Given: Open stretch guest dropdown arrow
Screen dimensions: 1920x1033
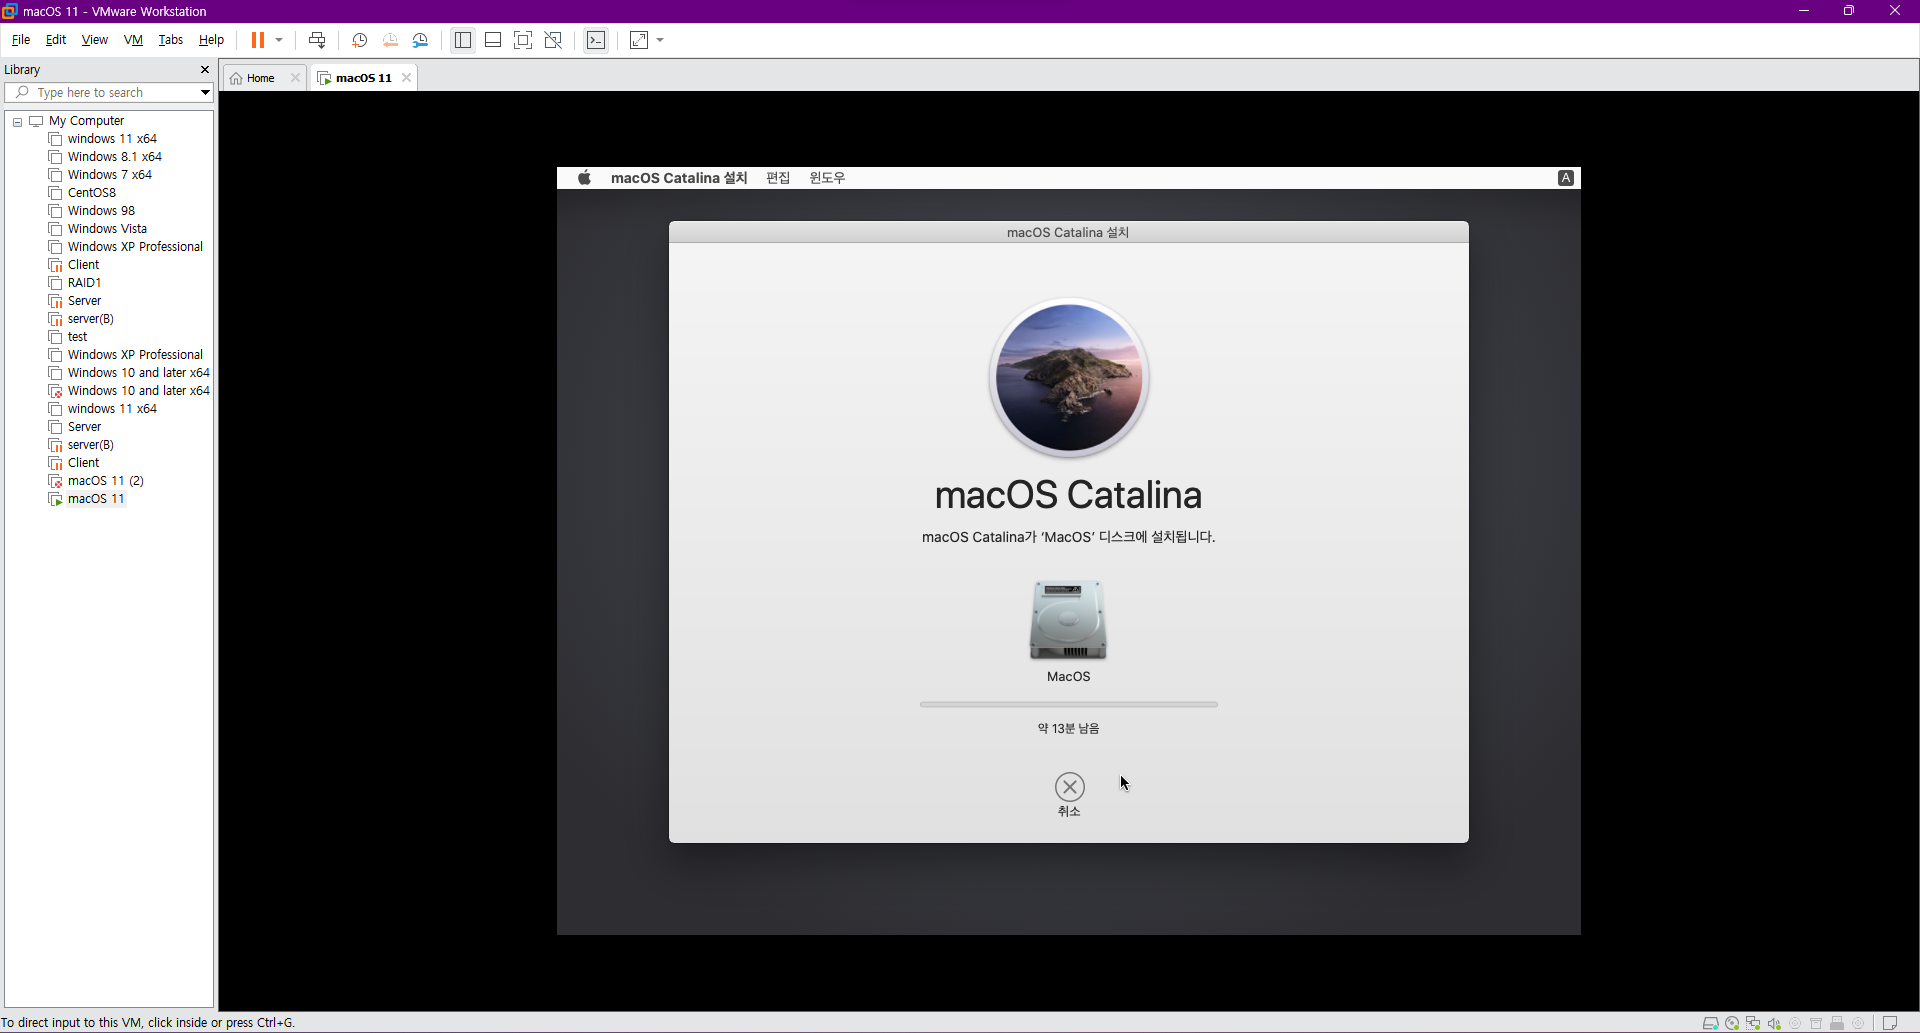Looking at the screenshot, I should [660, 40].
